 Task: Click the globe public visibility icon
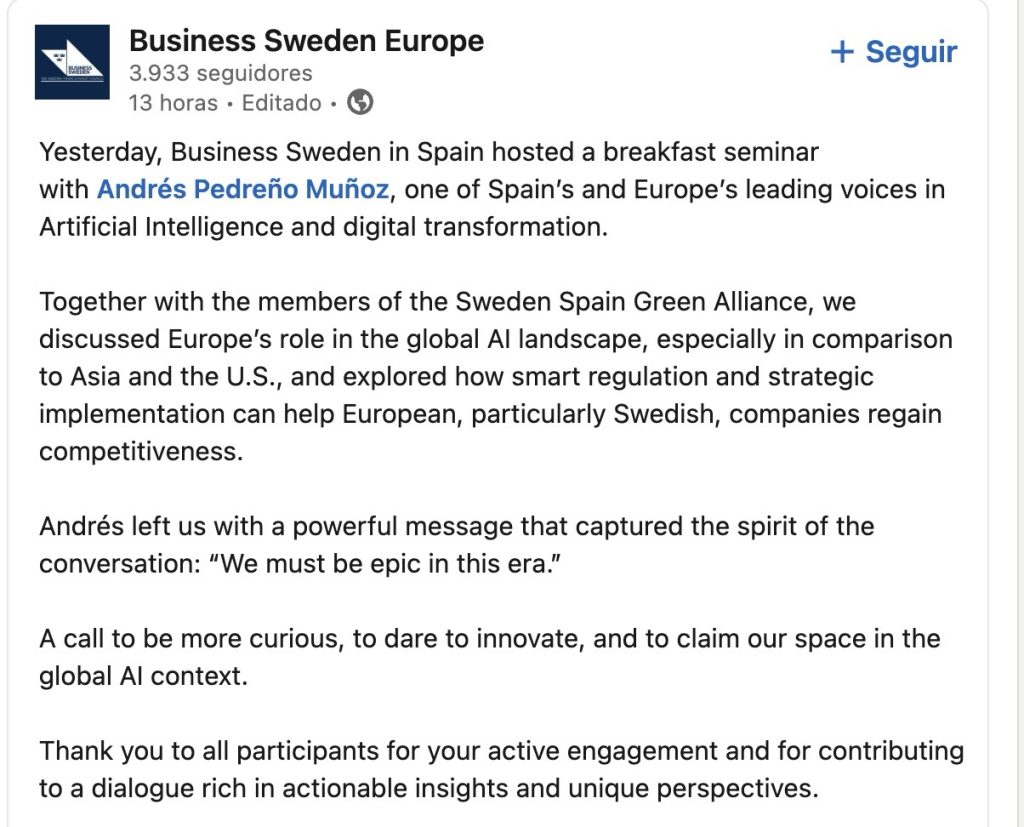click(x=361, y=102)
